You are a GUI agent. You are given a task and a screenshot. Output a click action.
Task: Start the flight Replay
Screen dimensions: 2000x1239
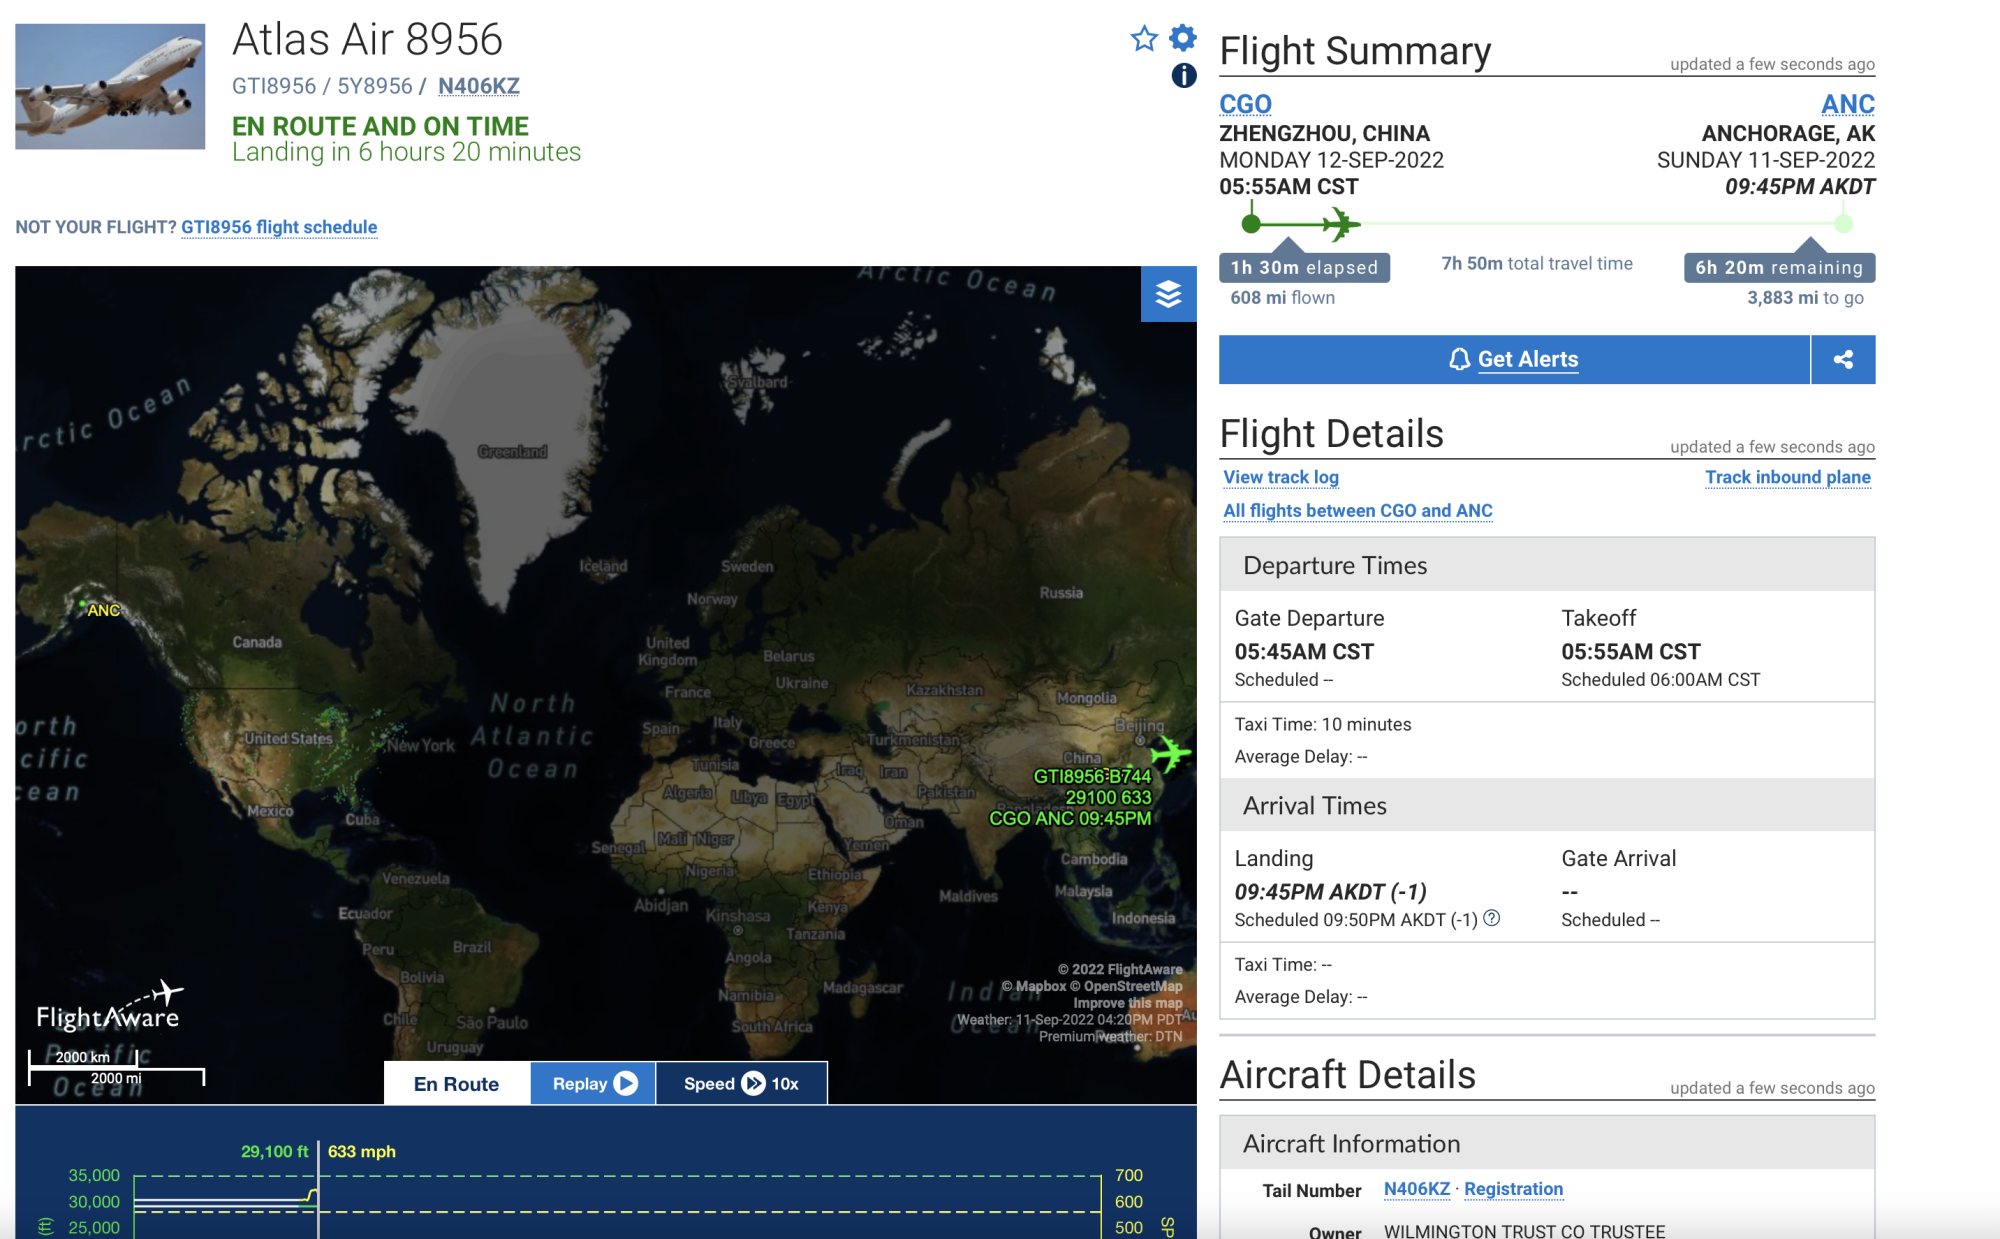click(594, 1083)
